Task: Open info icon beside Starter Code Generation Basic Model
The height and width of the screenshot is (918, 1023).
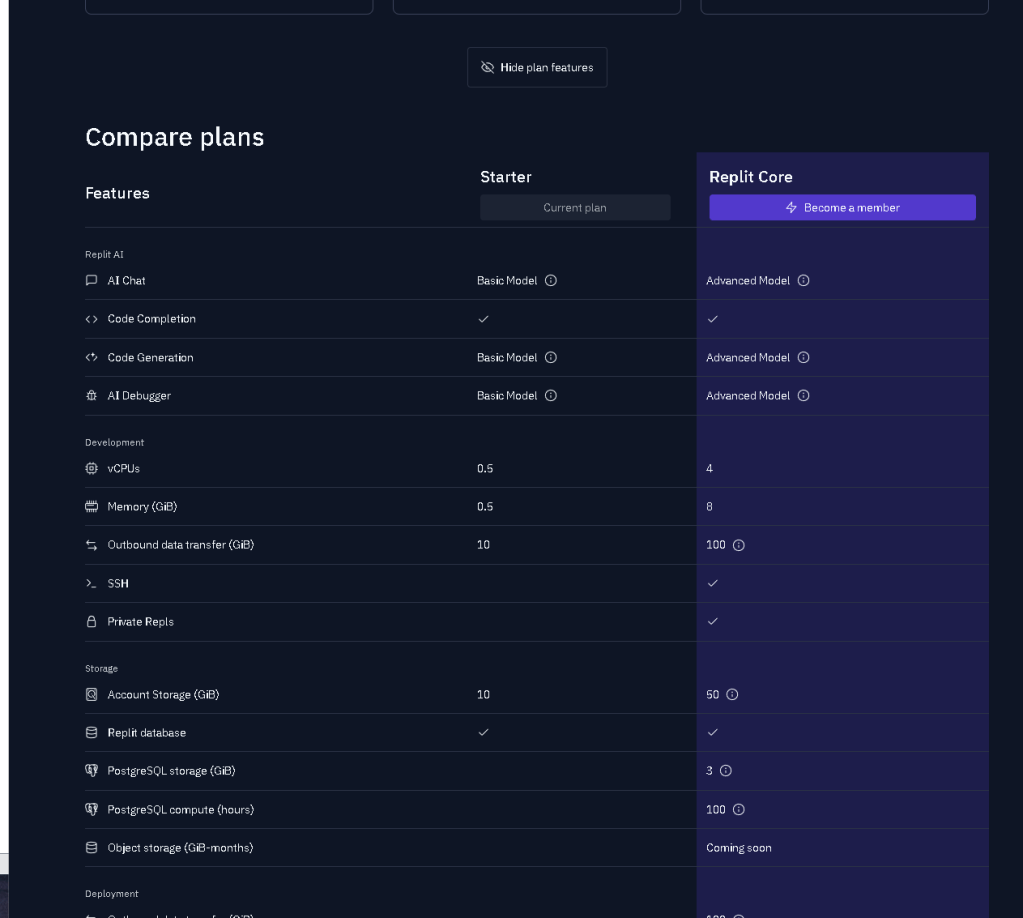Action: pos(551,358)
